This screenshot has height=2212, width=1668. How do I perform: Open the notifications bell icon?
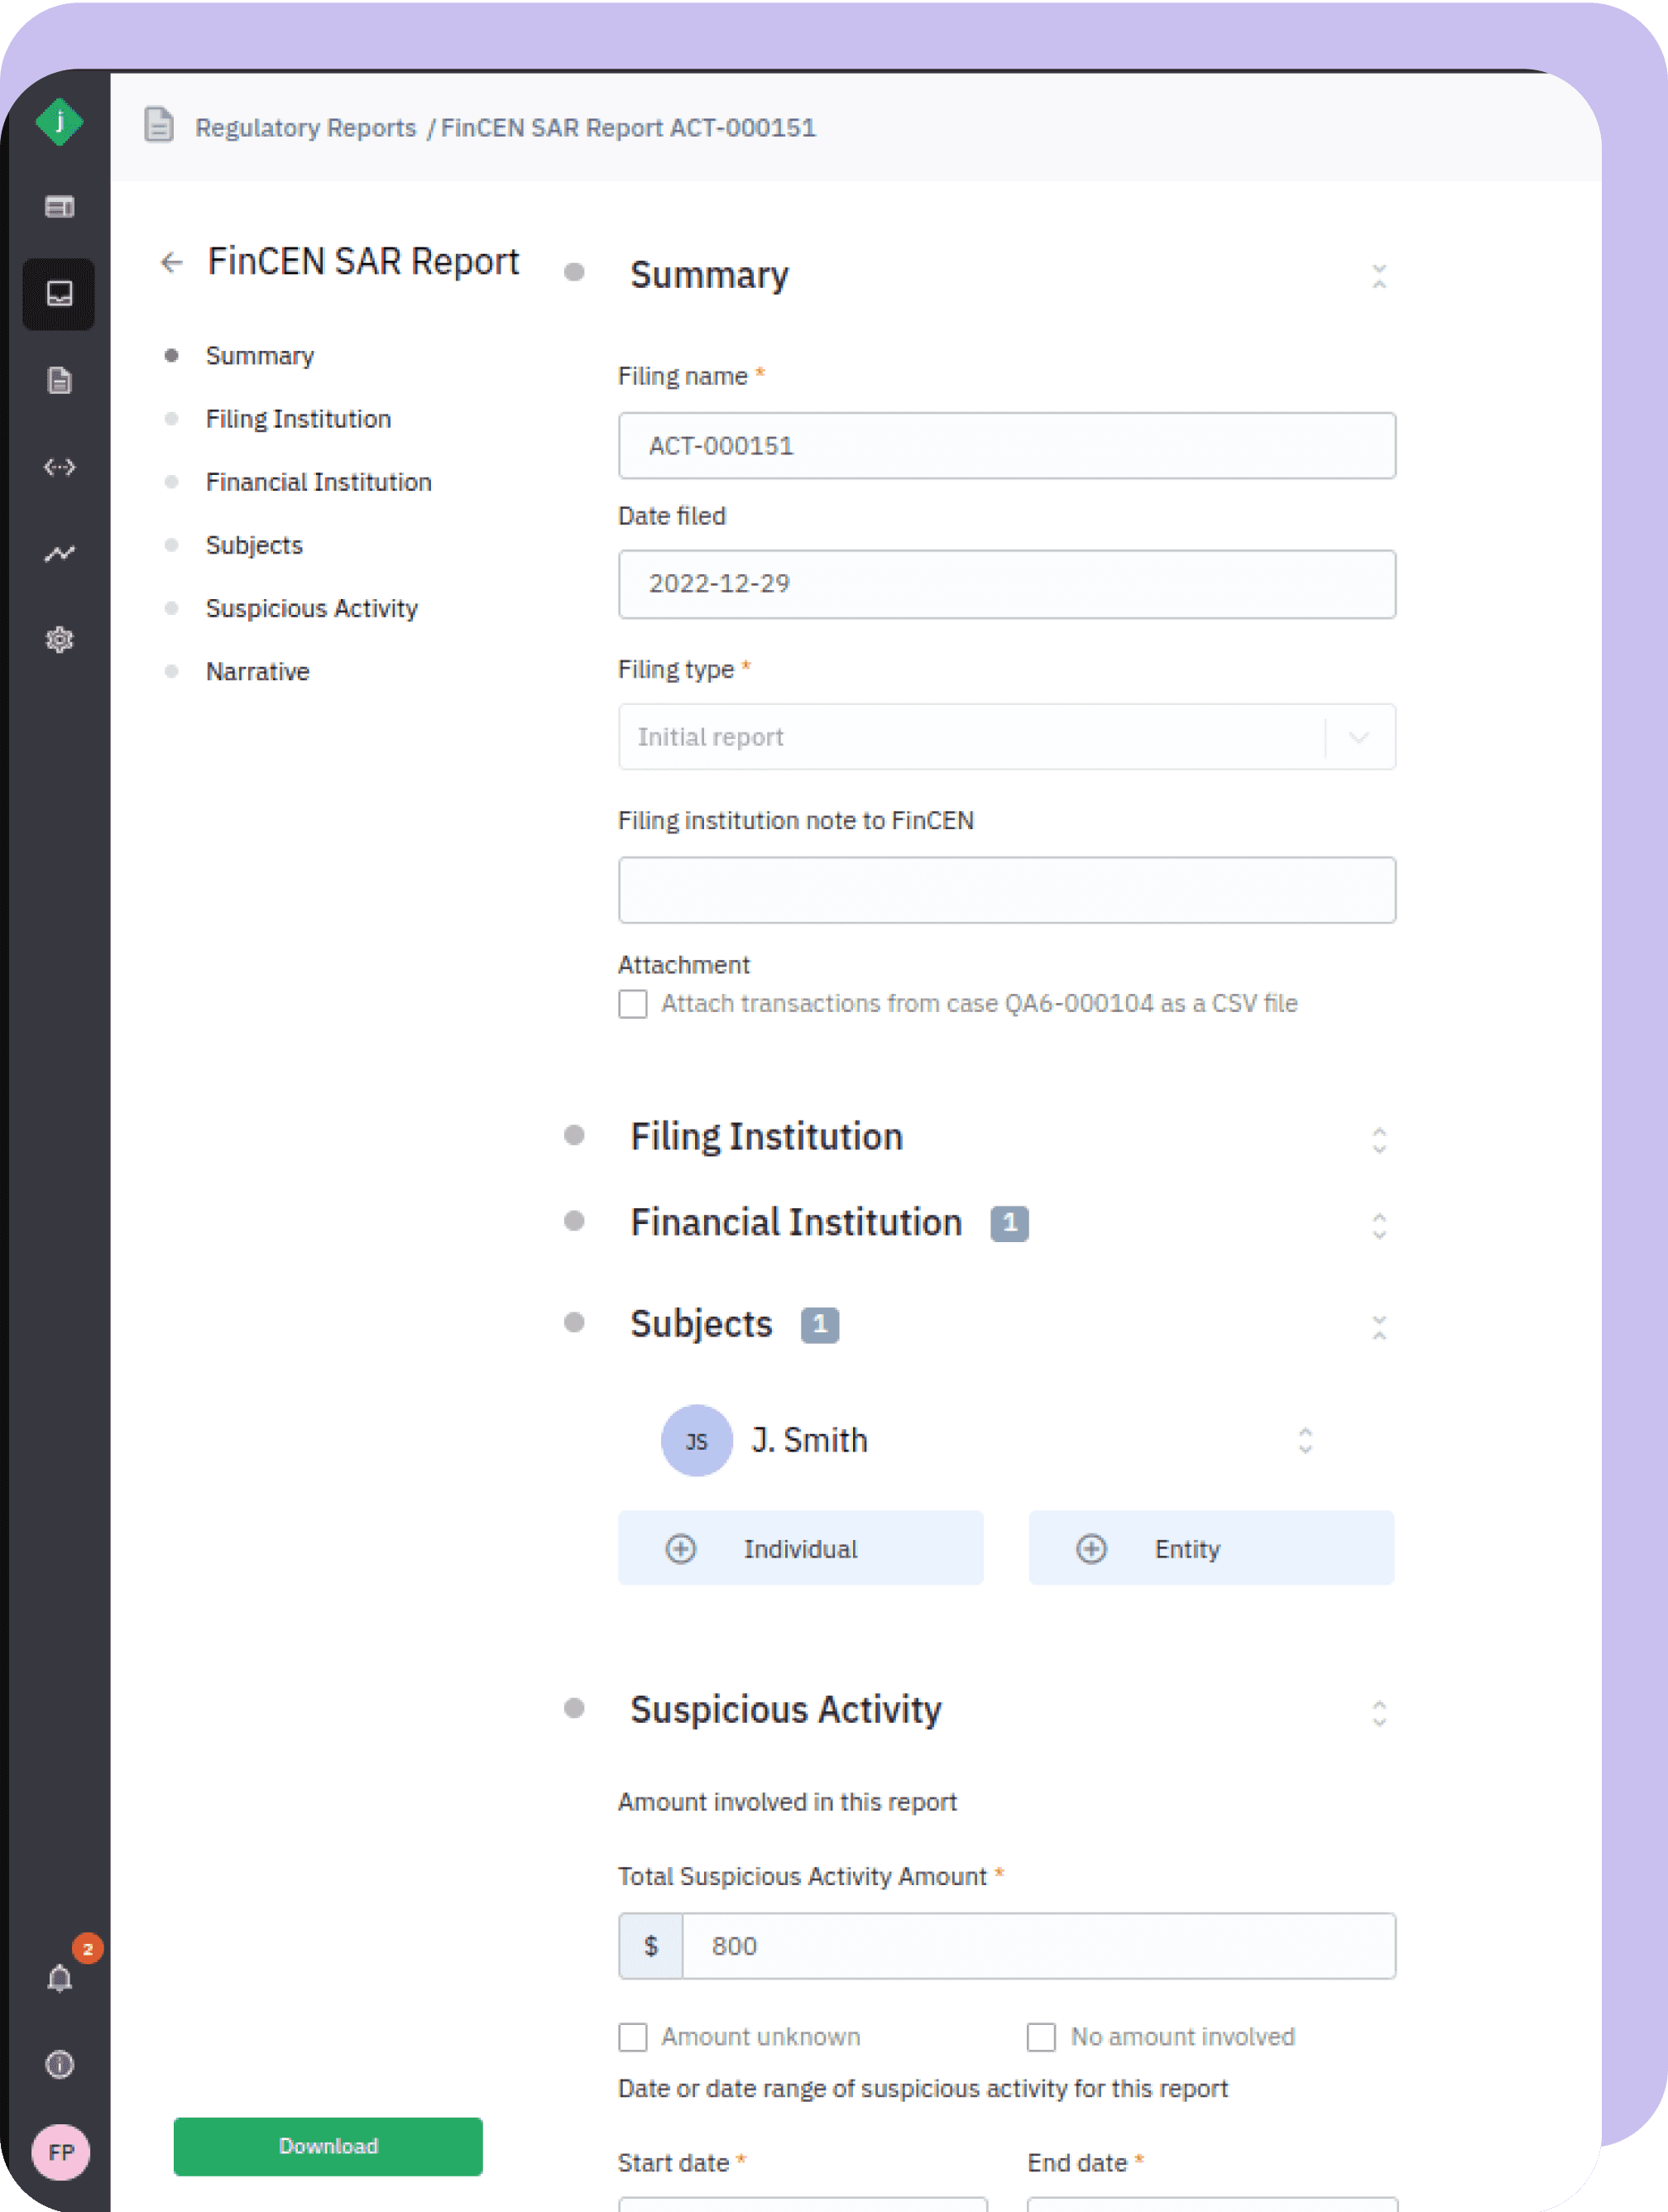point(59,1978)
